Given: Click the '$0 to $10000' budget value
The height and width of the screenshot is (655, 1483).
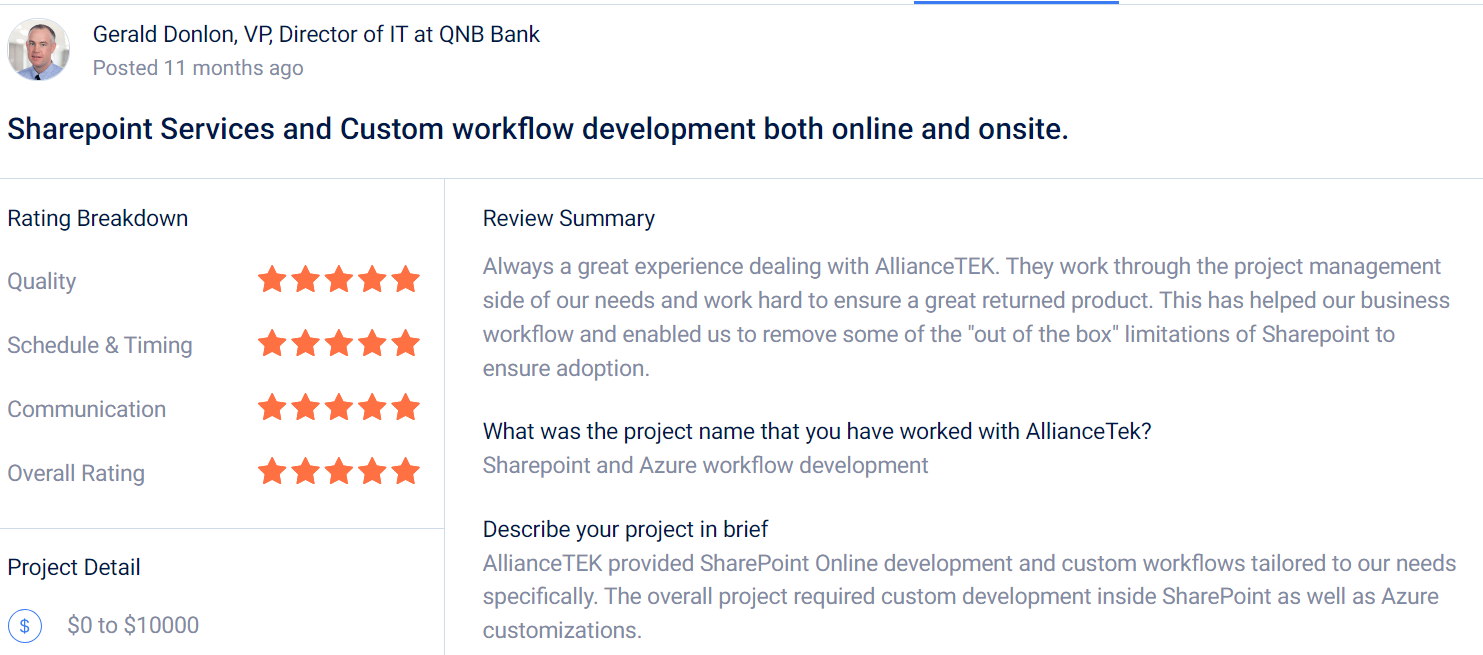Looking at the screenshot, I should click(x=133, y=626).
